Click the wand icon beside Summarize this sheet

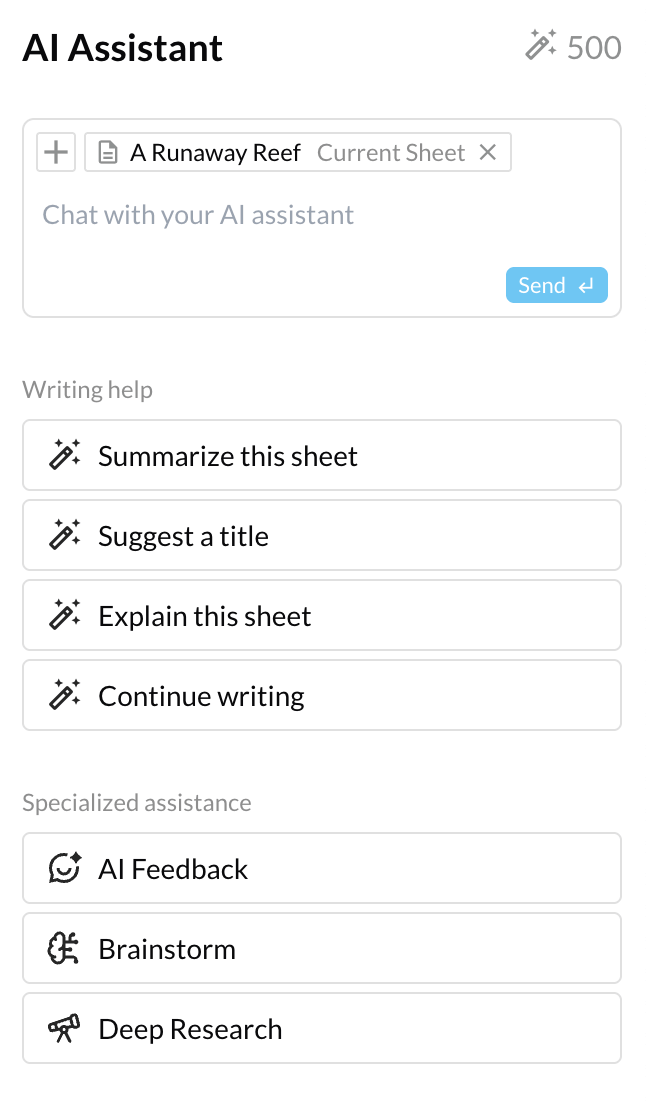pyautogui.click(x=65, y=456)
